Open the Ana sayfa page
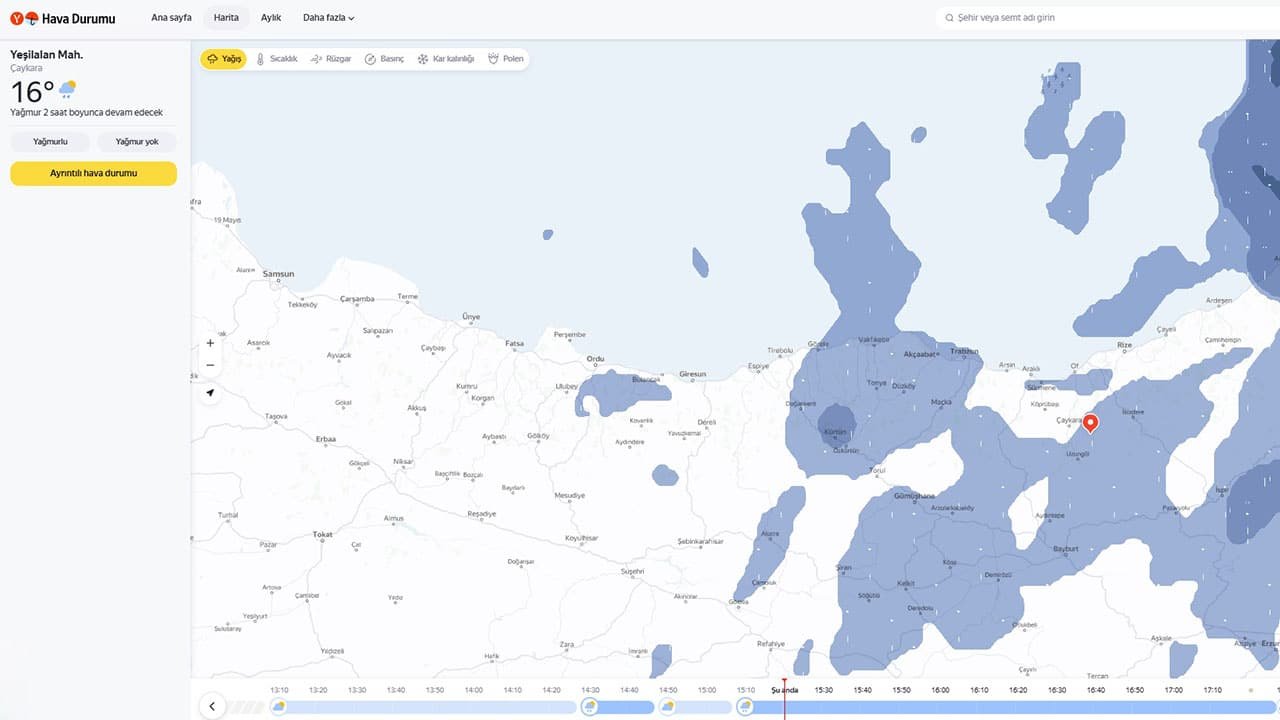The image size is (1280, 720). (x=171, y=18)
